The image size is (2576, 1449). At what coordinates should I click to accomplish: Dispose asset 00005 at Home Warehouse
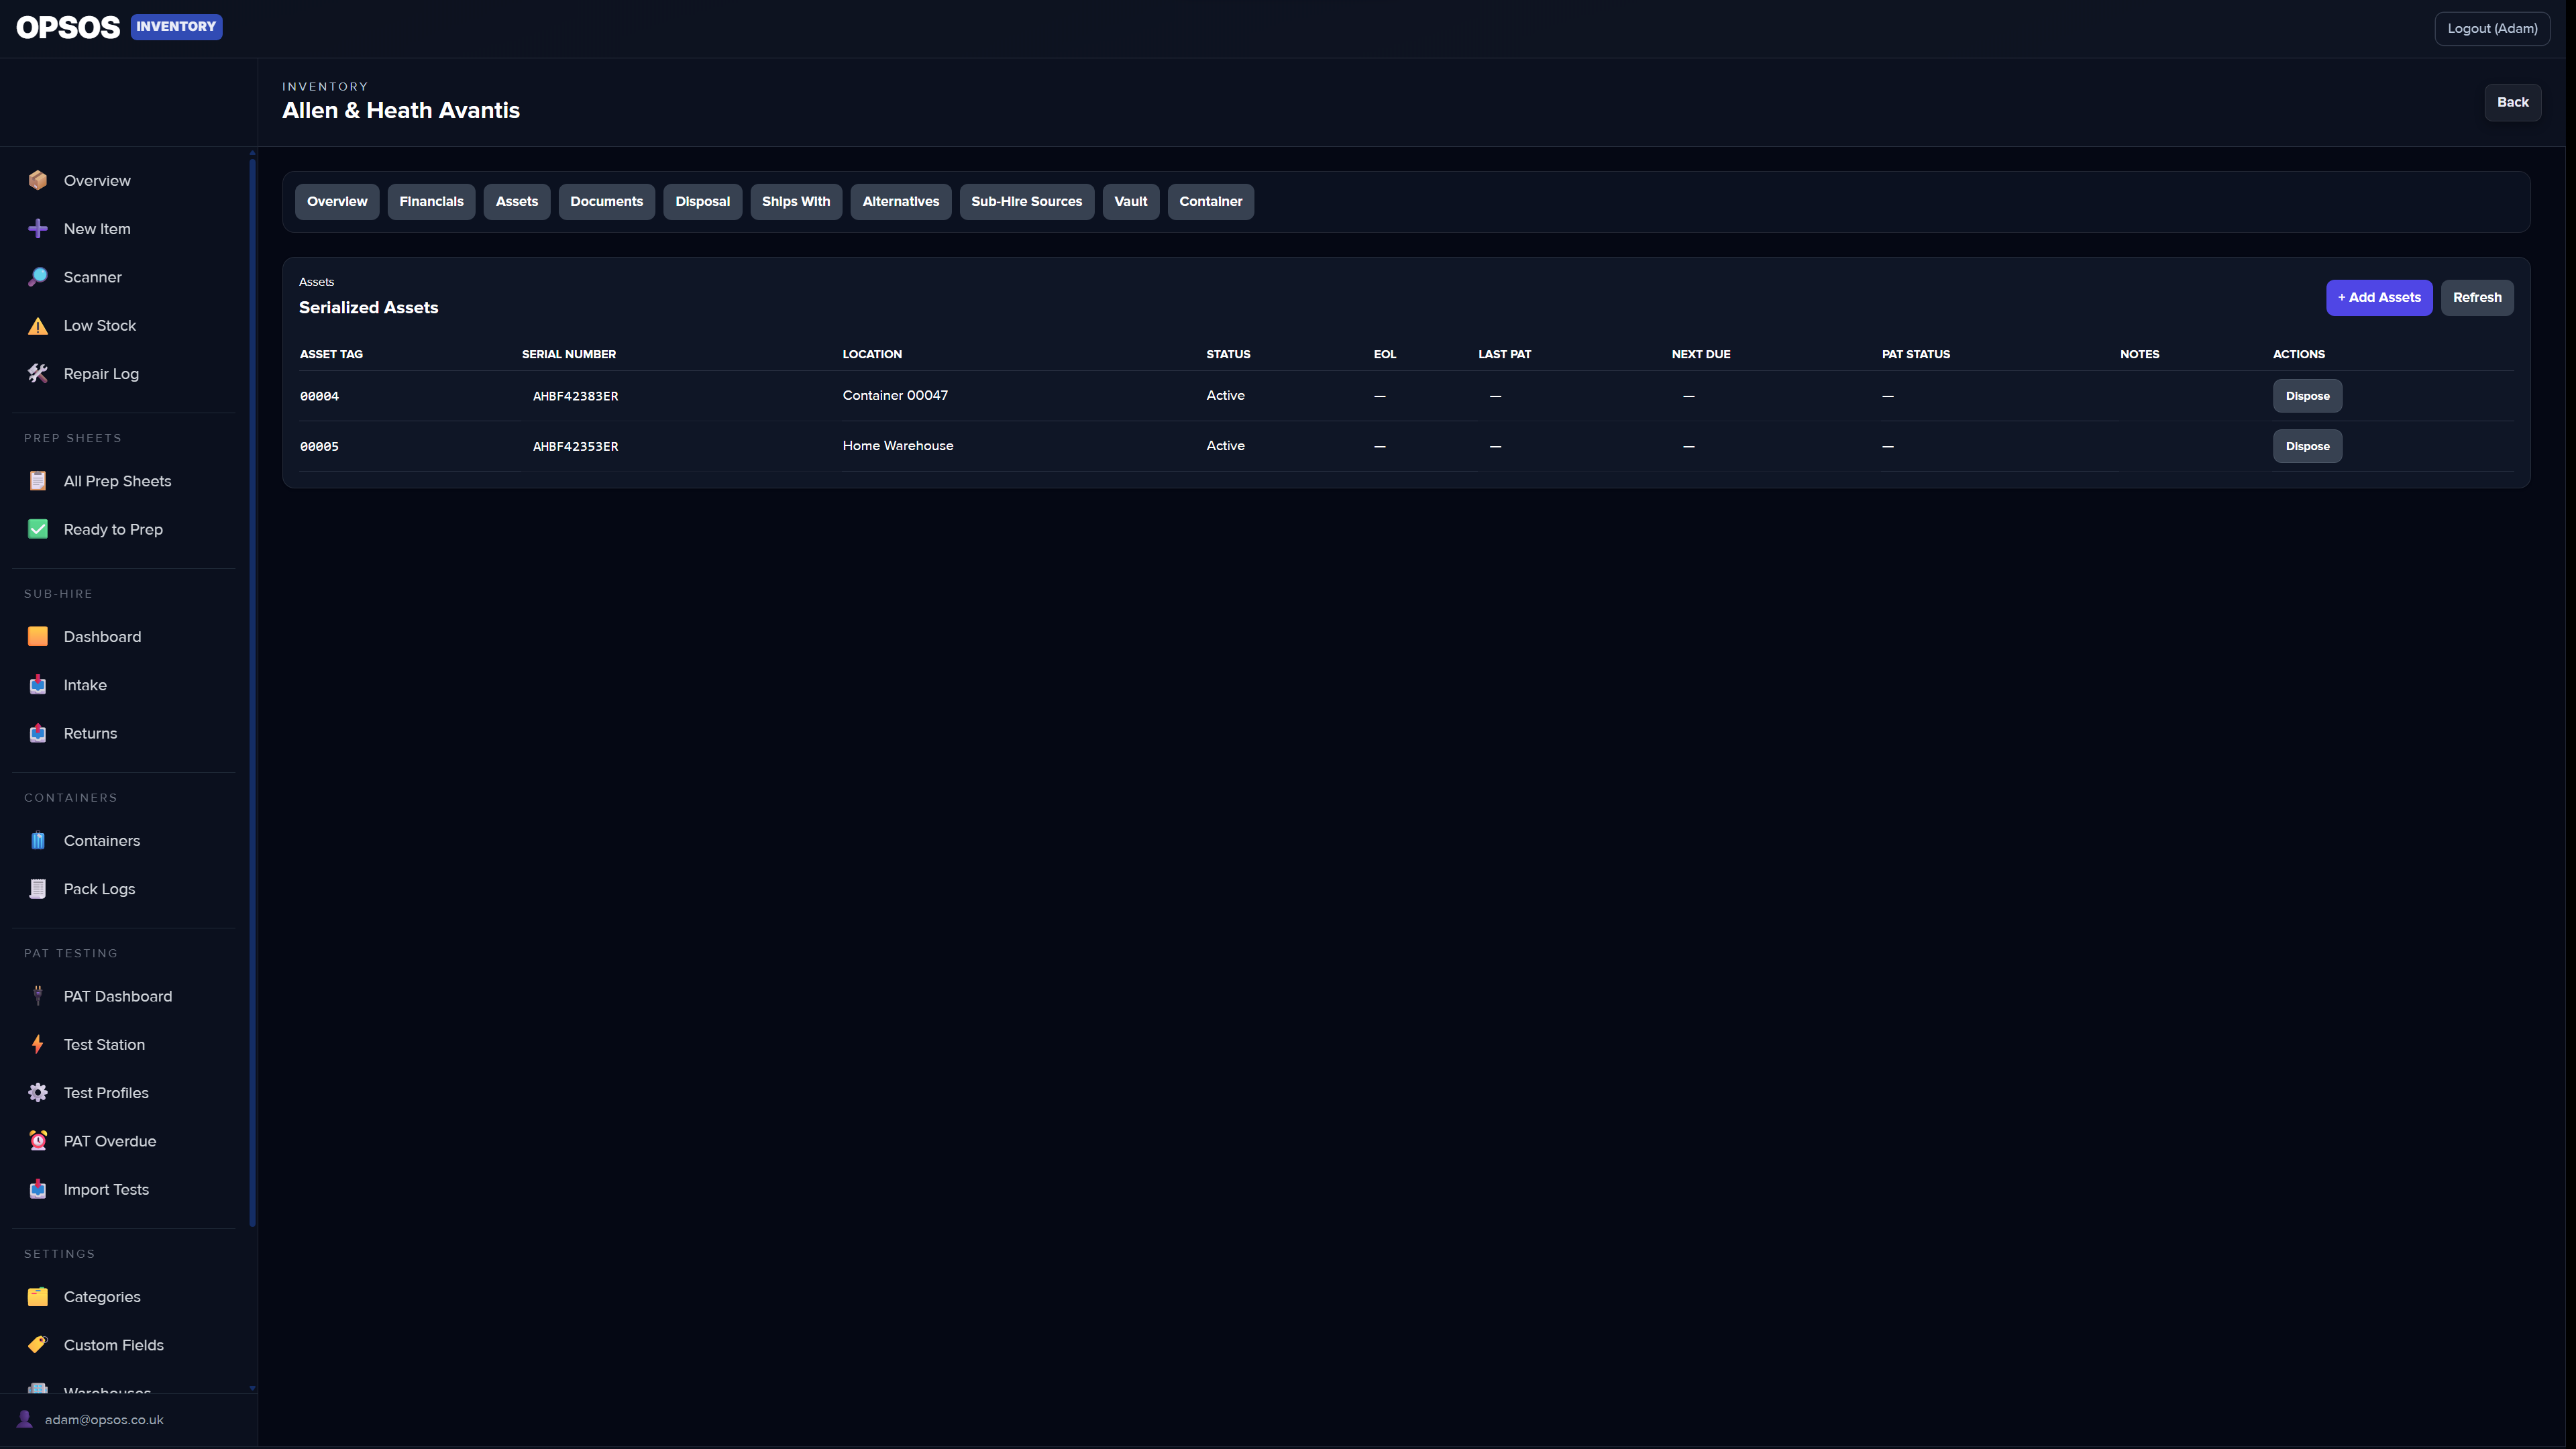(2307, 446)
